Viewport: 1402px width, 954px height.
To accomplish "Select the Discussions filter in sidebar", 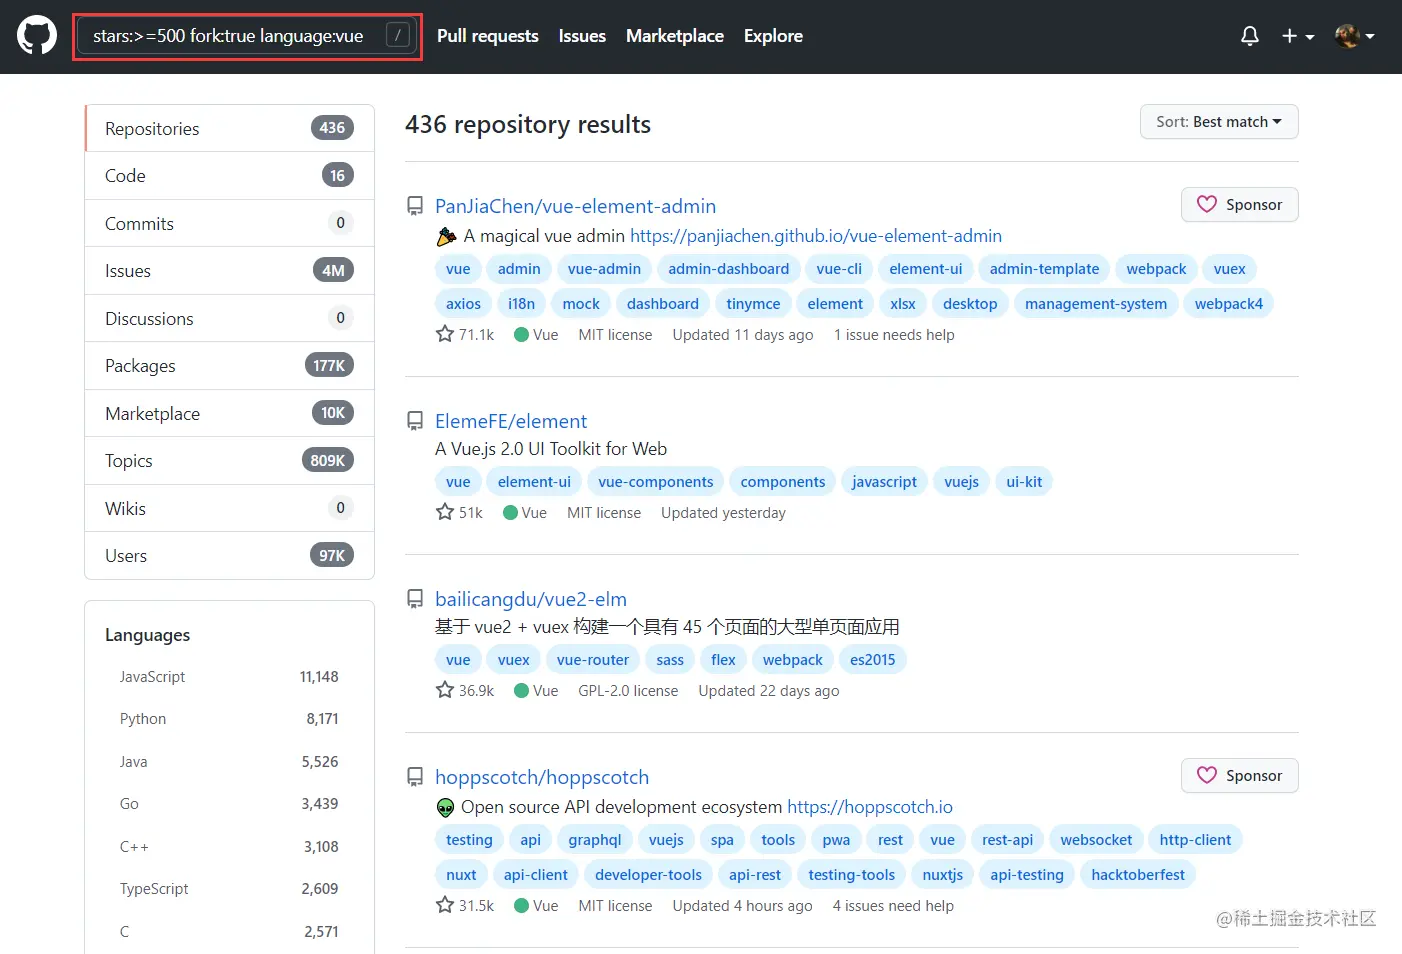I will click(x=230, y=318).
